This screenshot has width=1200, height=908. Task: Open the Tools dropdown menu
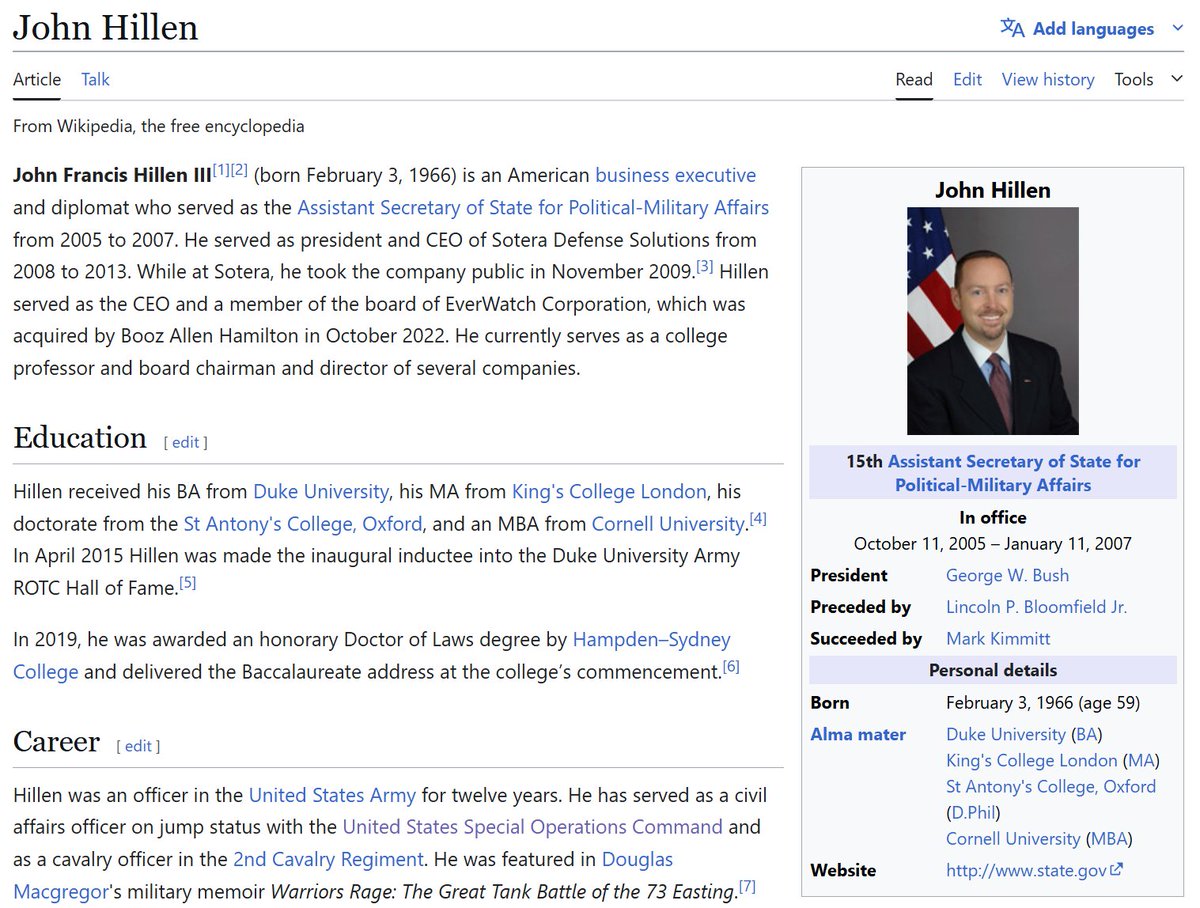coord(1147,79)
